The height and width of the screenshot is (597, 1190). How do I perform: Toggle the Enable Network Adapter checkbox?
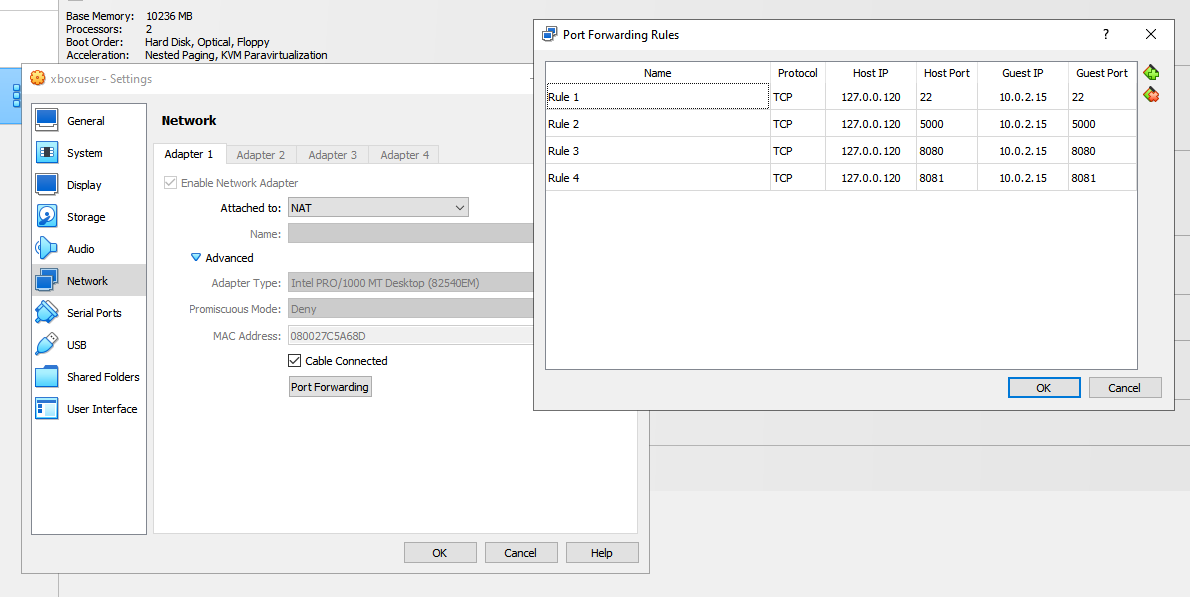pos(171,183)
